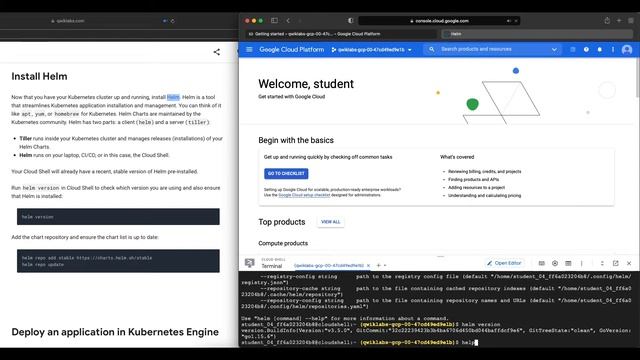Open the notifications bell
The height and width of the screenshot is (360, 640).
pos(600,49)
